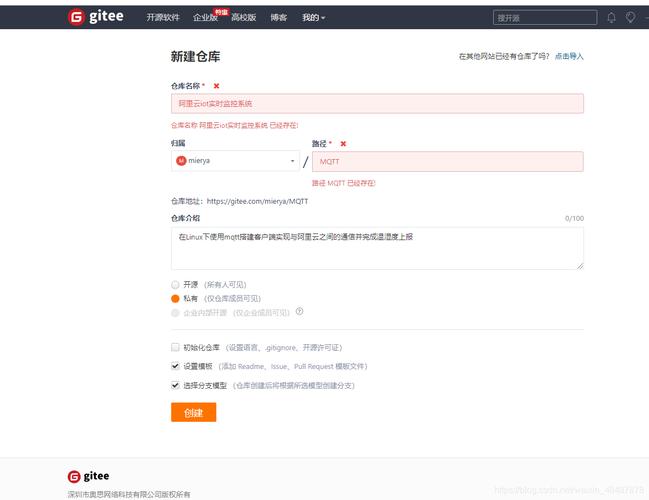Click the 仓库介绍 description text area
Image resolution: width=649 pixels, height=500 pixels.
pos(377,248)
